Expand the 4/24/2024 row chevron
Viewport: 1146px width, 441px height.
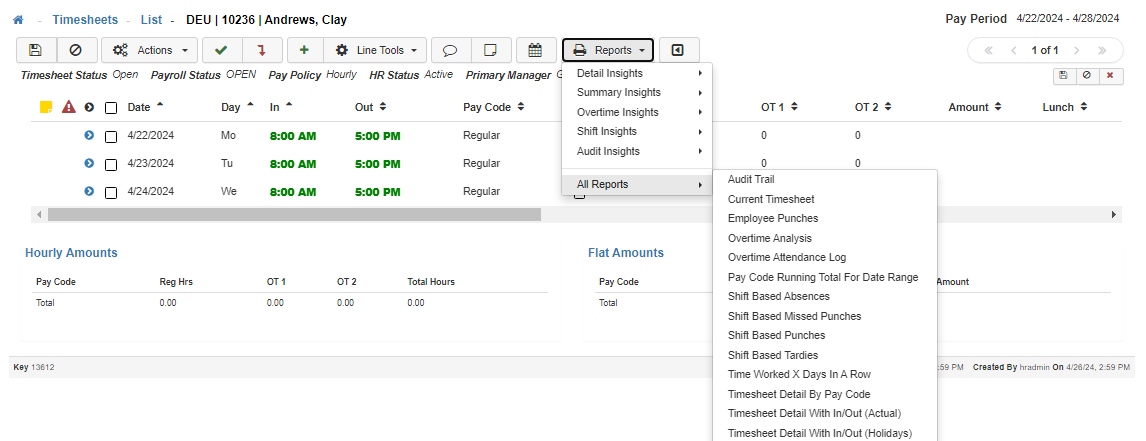[89, 192]
